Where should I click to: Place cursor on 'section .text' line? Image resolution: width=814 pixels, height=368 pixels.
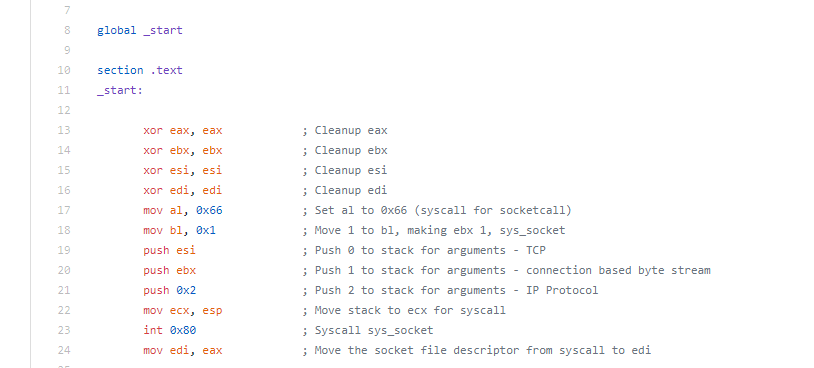pos(140,70)
